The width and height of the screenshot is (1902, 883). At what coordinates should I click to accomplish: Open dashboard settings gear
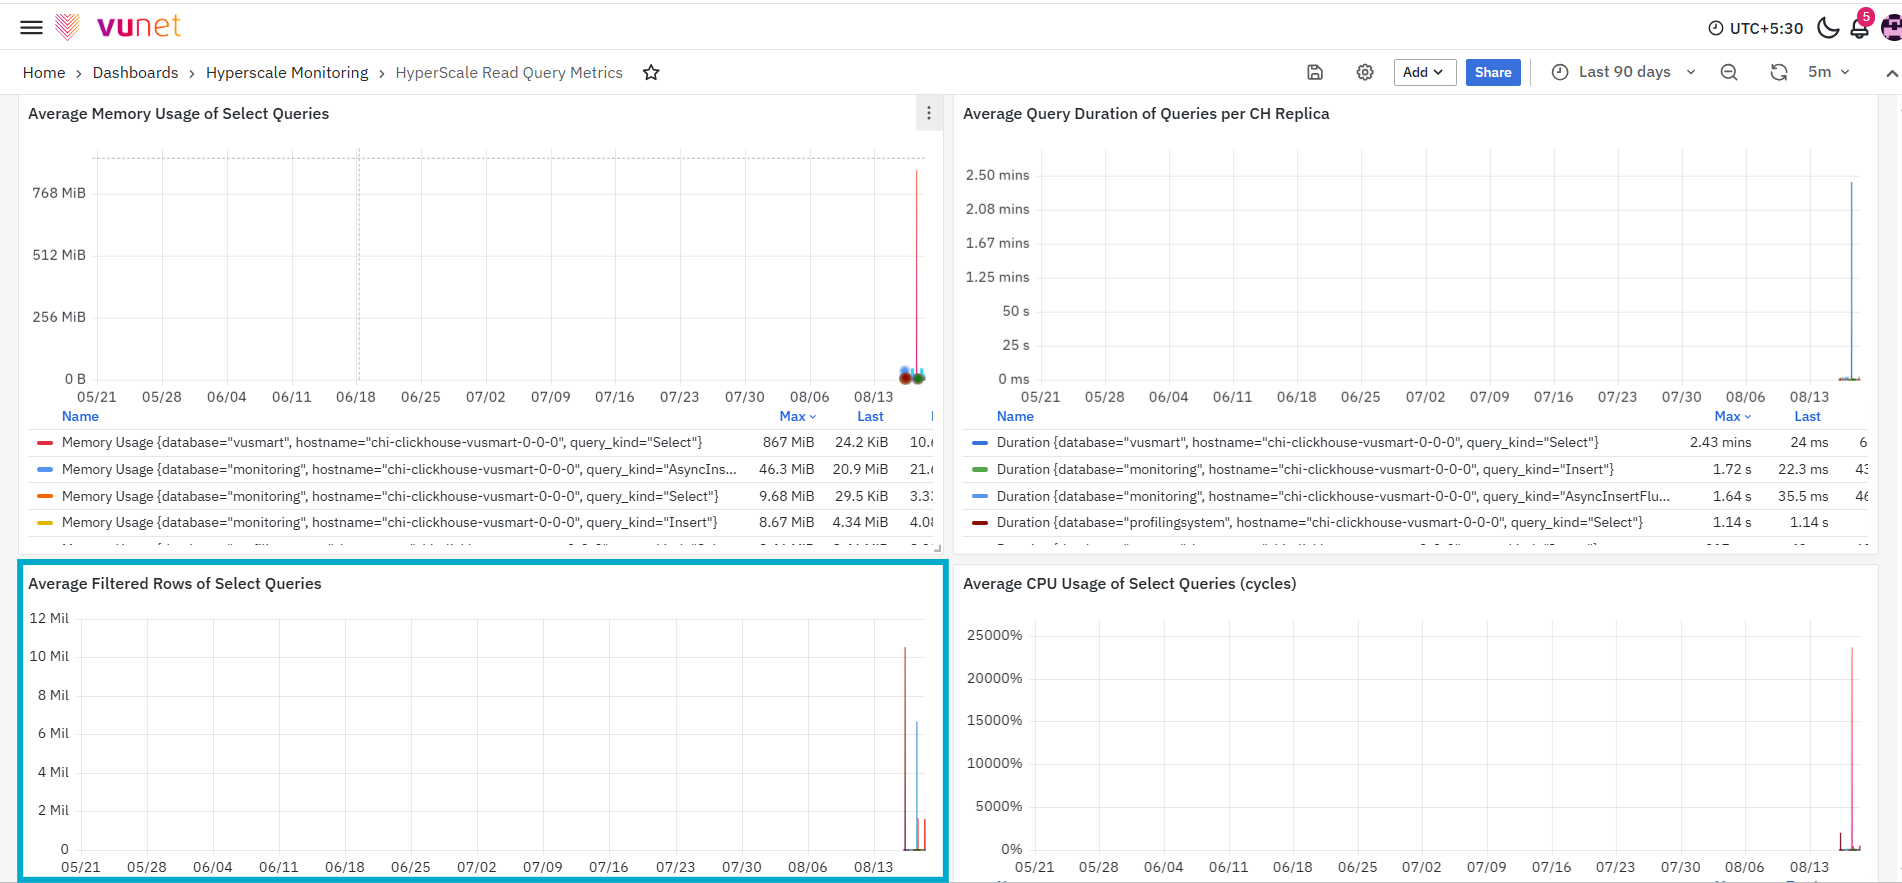point(1365,72)
